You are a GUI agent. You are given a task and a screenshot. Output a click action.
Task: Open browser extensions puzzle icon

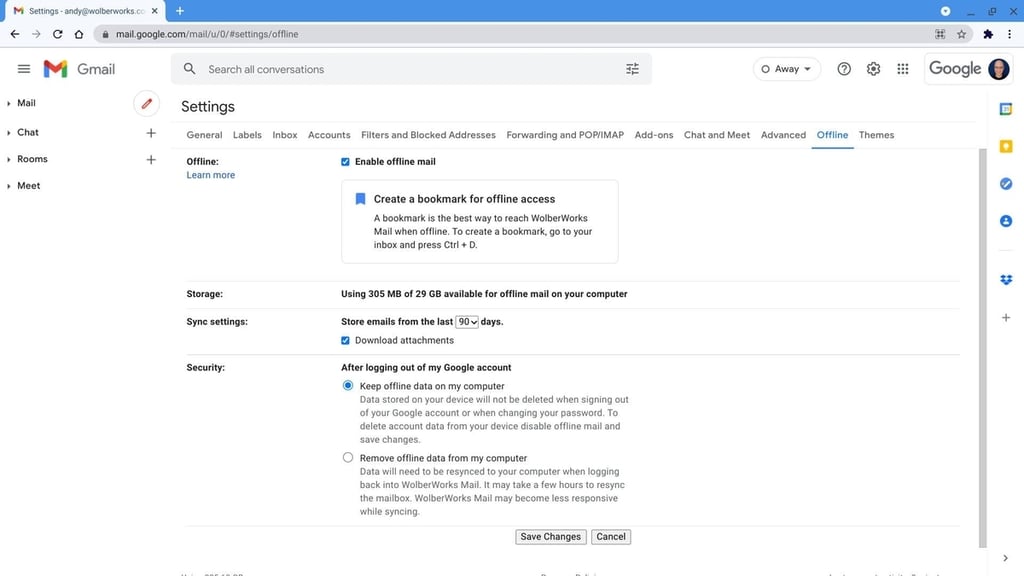pos(988,34)
